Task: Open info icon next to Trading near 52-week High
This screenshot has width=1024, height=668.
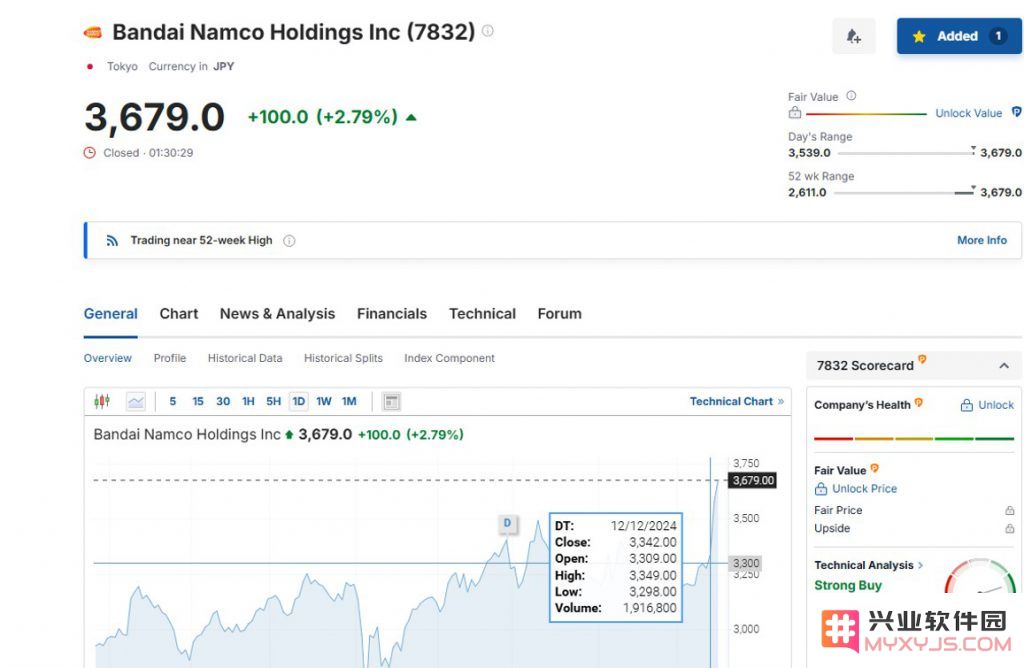Action: pyautogui.click(x=289, y=241)
